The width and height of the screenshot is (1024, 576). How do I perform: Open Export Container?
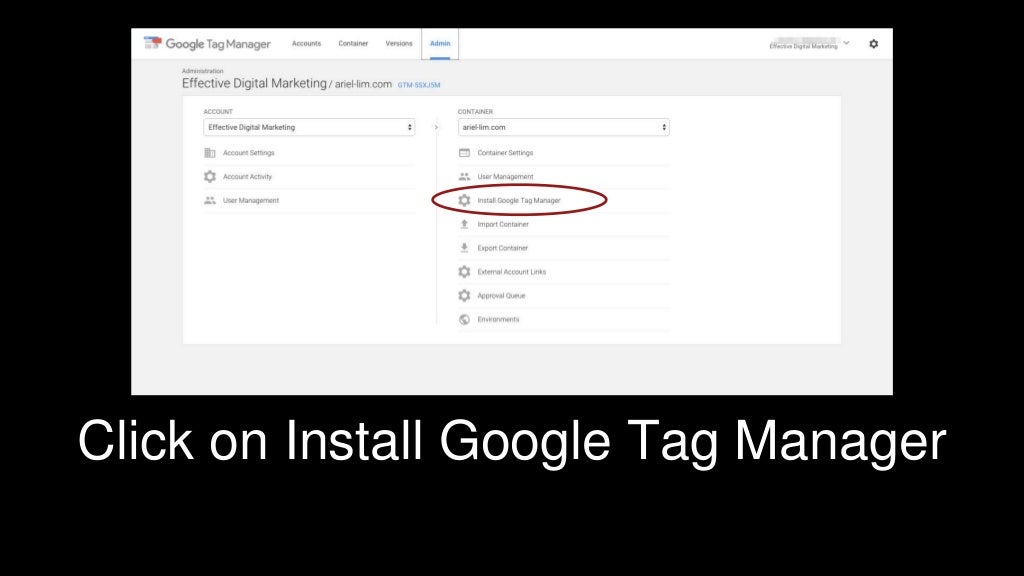[502, 248]
